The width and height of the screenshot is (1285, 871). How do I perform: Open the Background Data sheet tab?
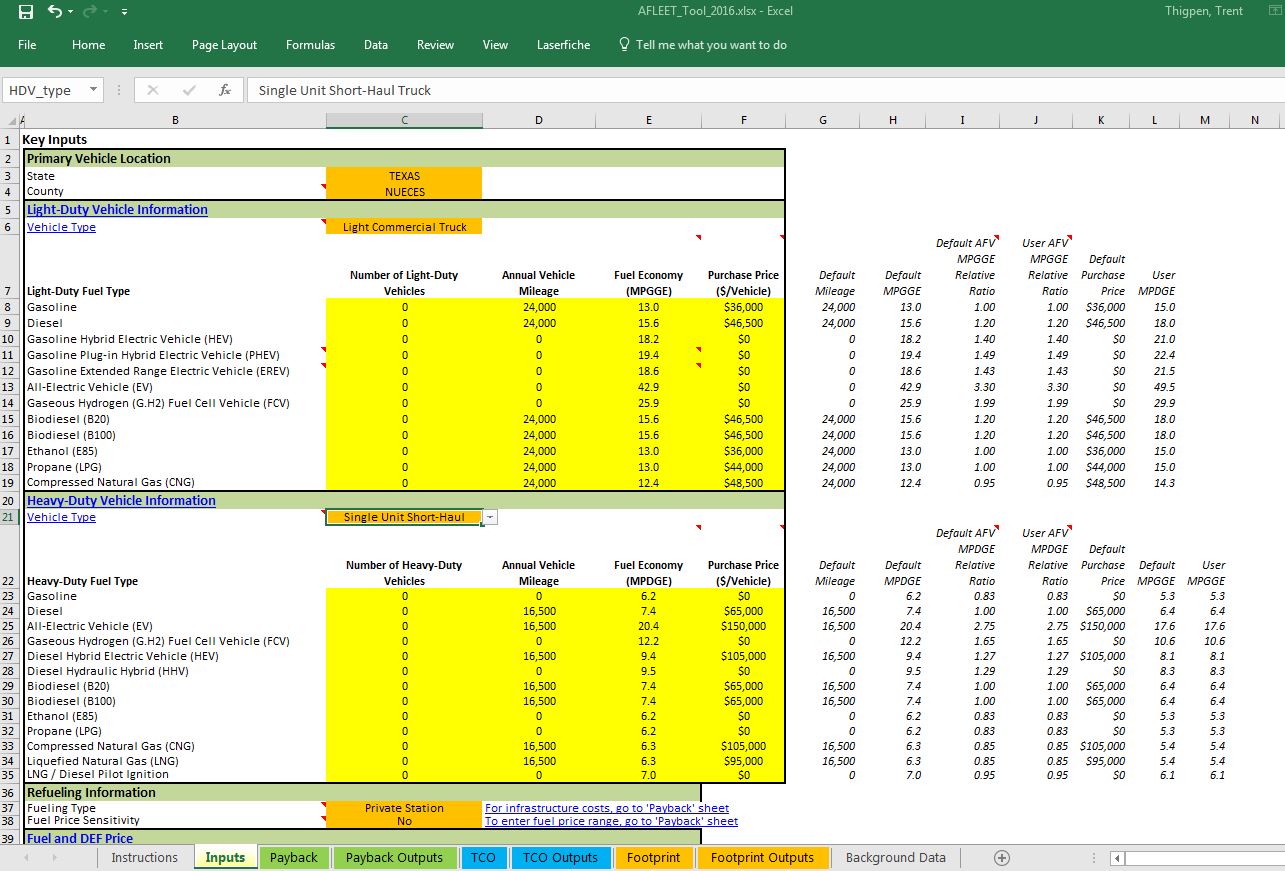[x=895, y=857]
